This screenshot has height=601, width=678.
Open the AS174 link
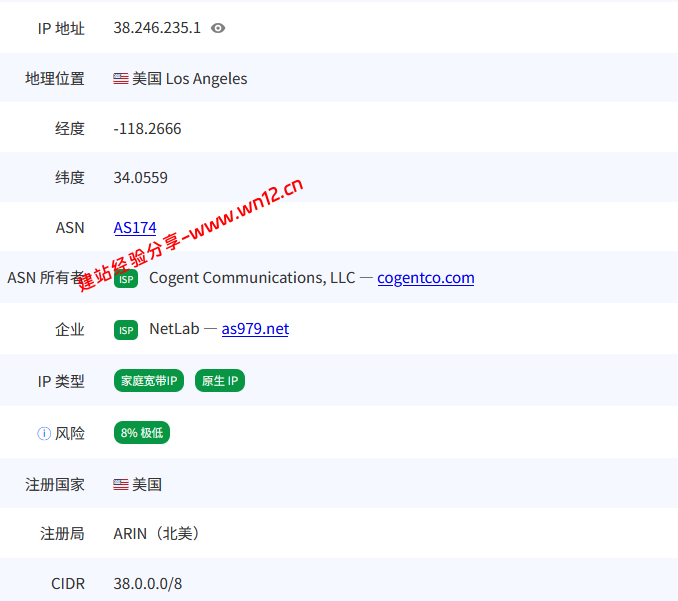coord(135,227)
